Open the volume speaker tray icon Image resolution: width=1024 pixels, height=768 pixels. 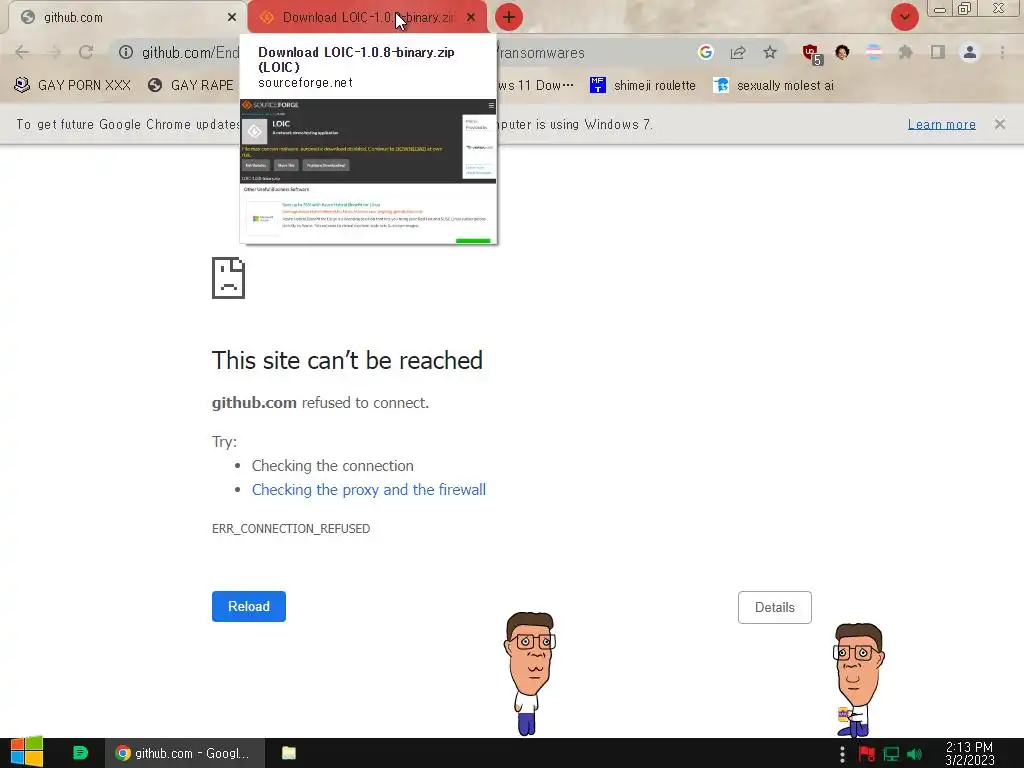(914, 754)
